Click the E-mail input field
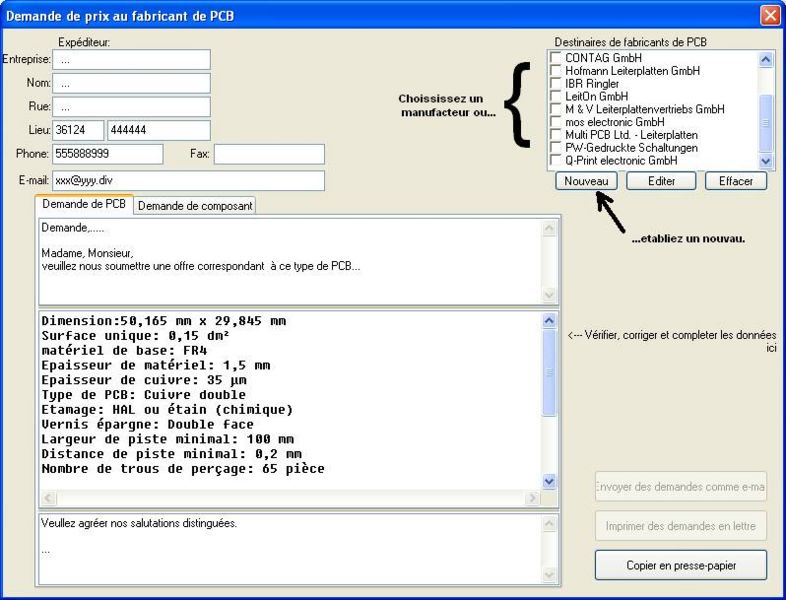Viewport: 786px width, 600px height. [x=189, y=181]
